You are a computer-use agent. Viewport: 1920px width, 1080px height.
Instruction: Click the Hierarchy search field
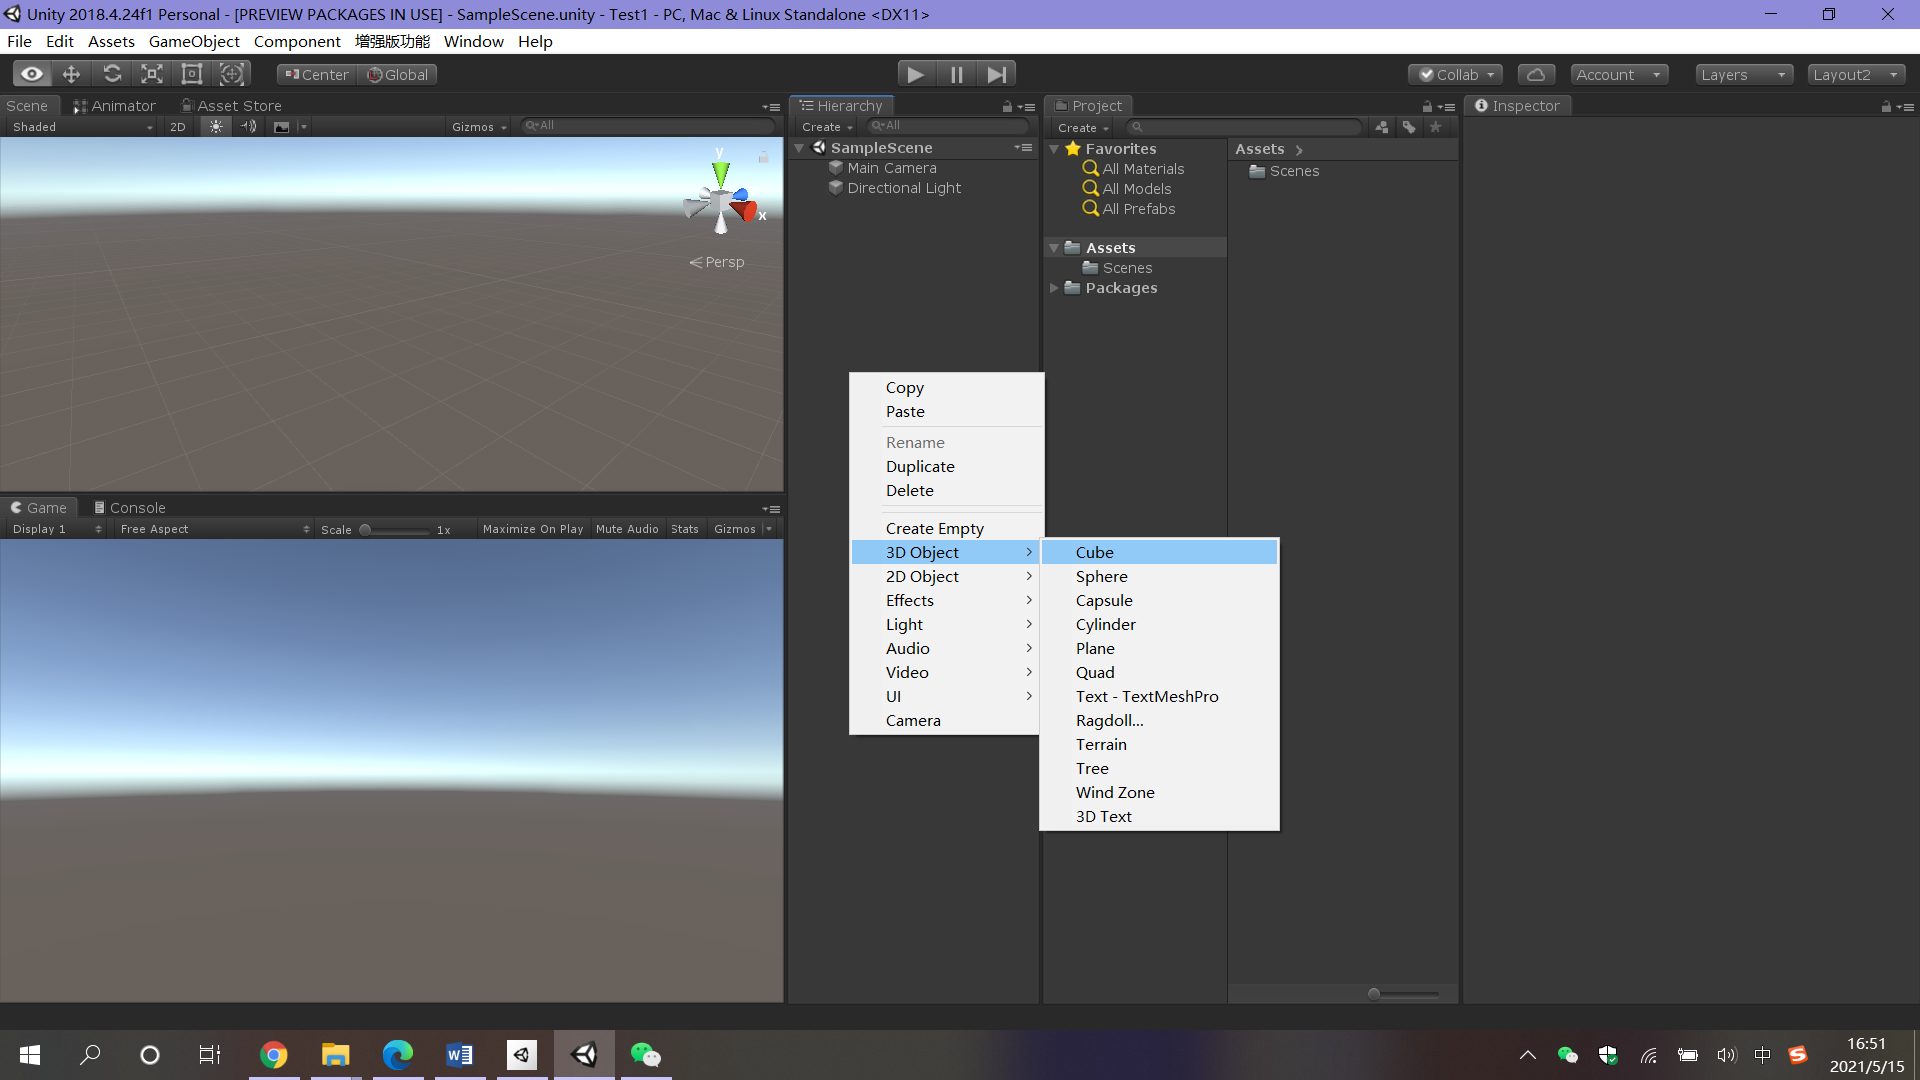(x=948, y=126)
